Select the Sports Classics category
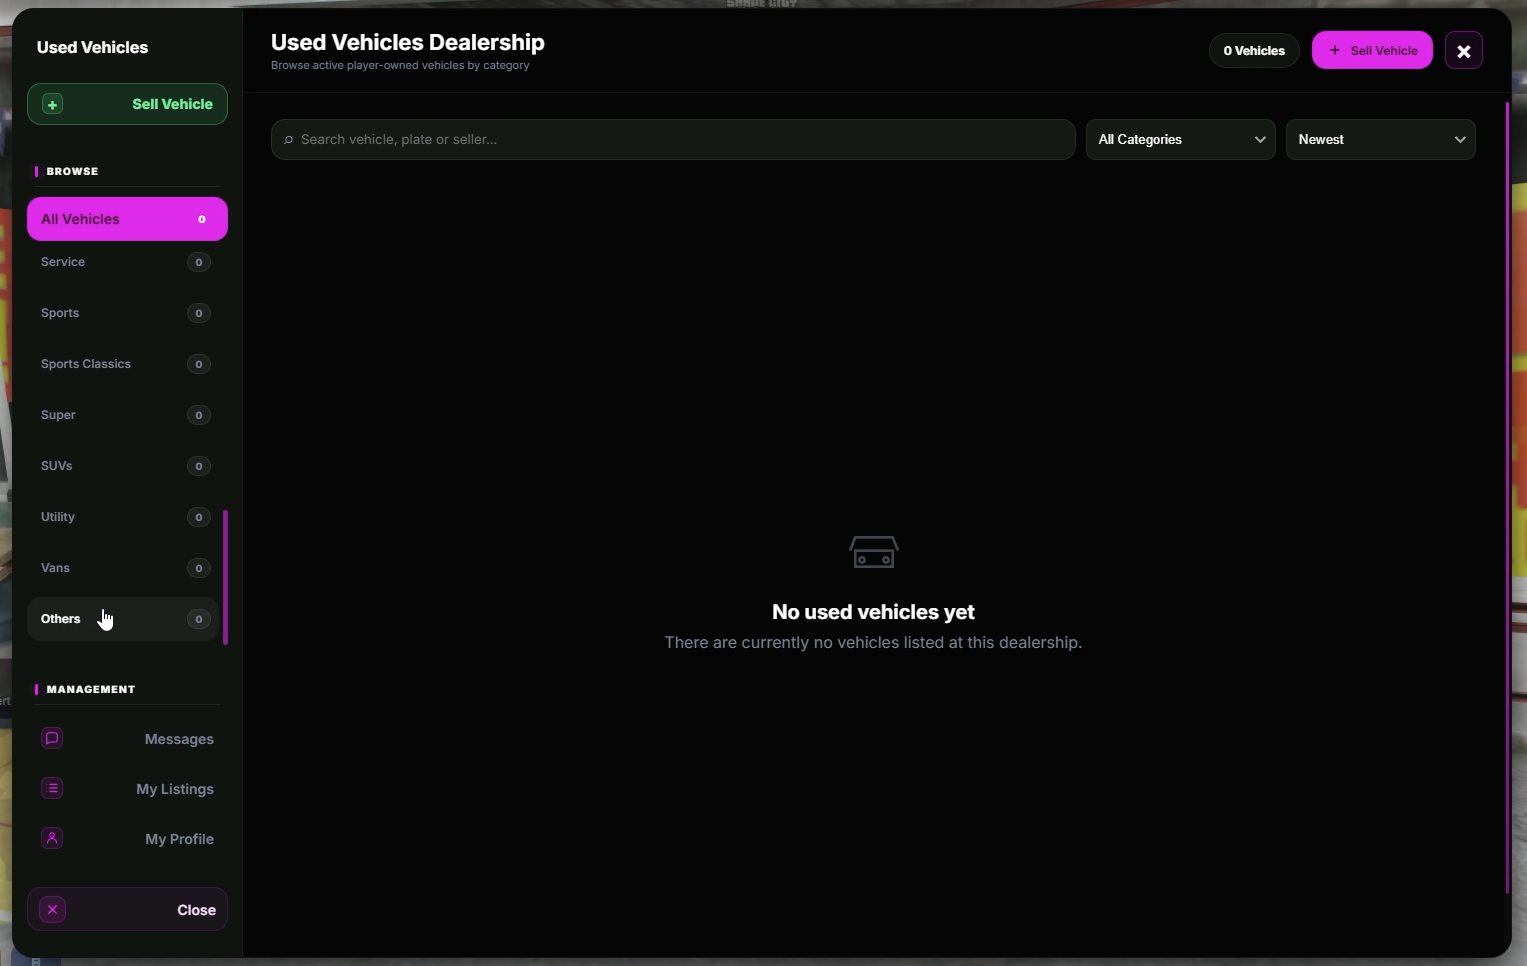The image size is (1527, 966). [x=123, y=364]
